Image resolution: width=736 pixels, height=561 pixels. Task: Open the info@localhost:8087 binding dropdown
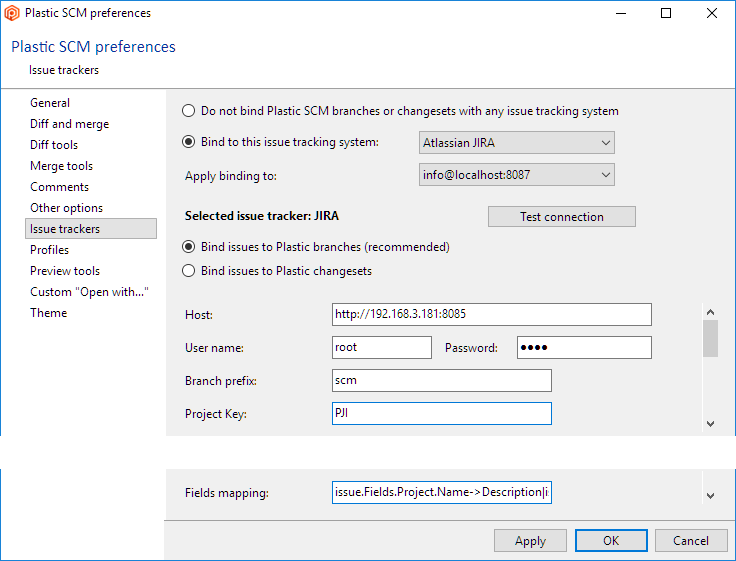[x=517, y=175]
